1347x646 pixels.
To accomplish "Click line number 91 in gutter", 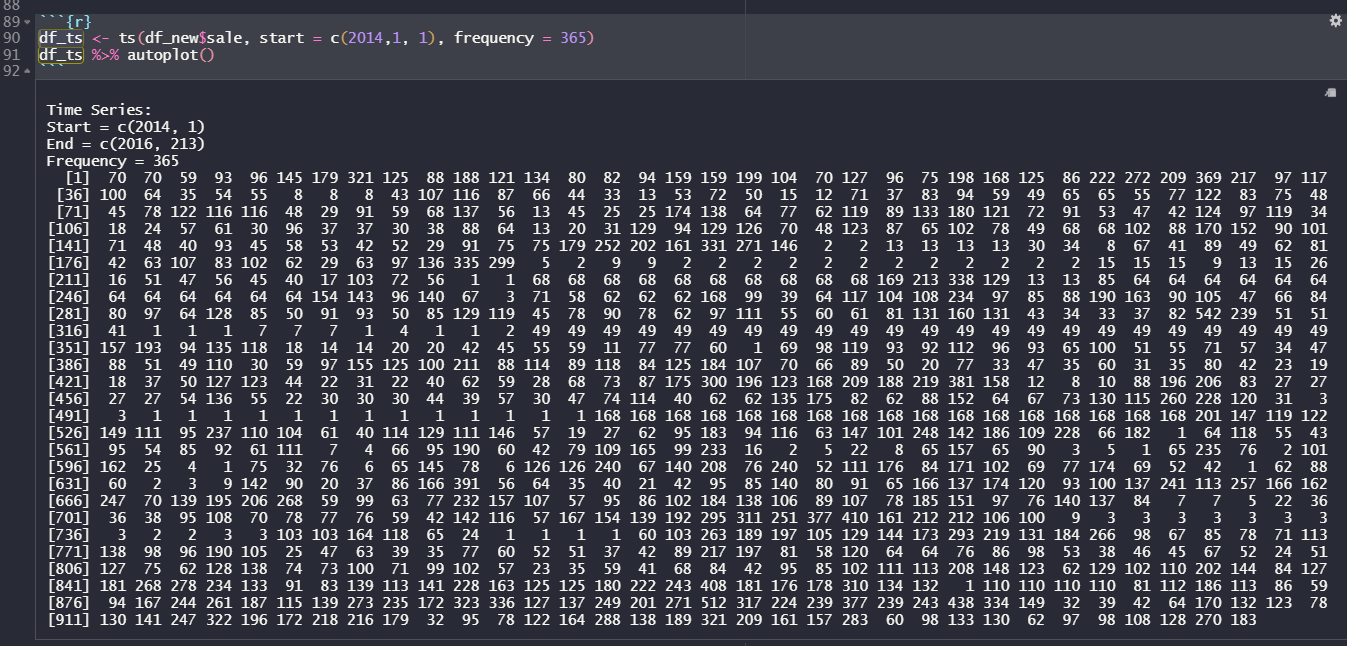I will (x=11, y=54).
